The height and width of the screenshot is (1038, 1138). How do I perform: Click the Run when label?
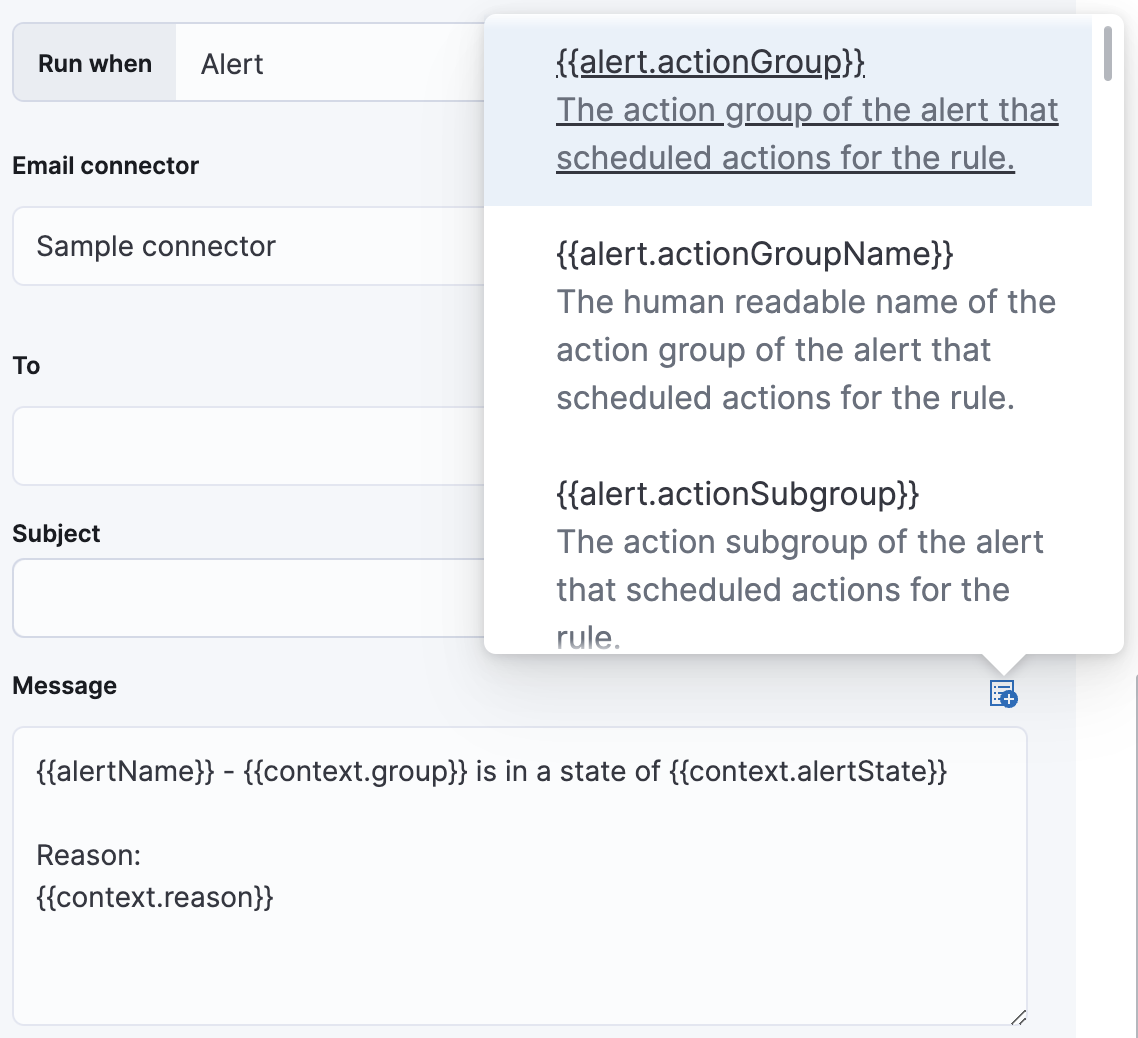pyautogui.click(x=94, y=62)
